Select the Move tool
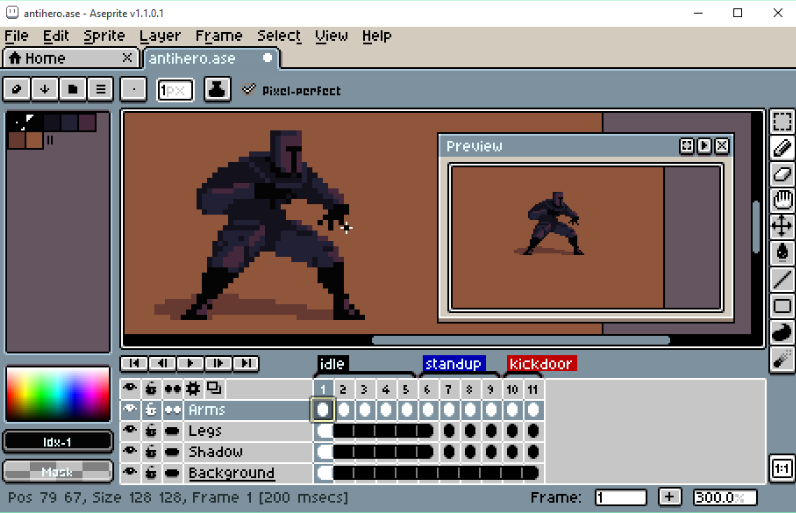This screenshot has height=513, width=796. point(782,226)
